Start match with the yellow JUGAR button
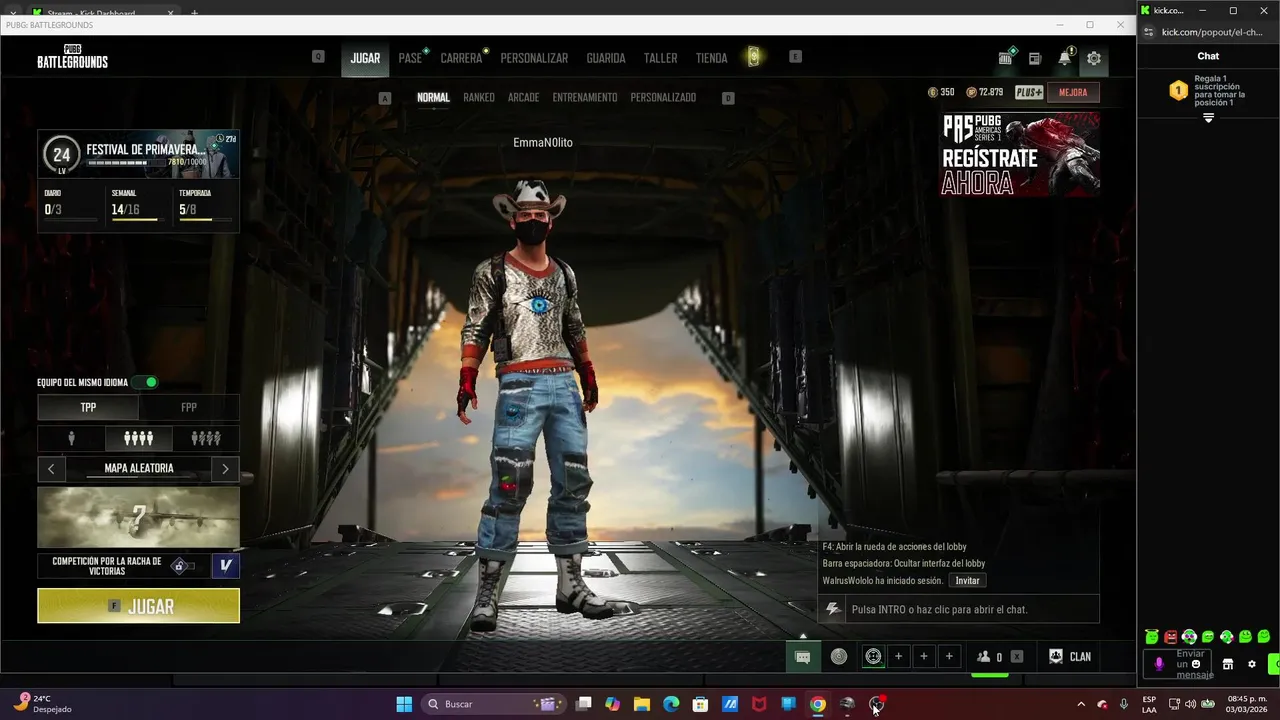 (138, 606)
